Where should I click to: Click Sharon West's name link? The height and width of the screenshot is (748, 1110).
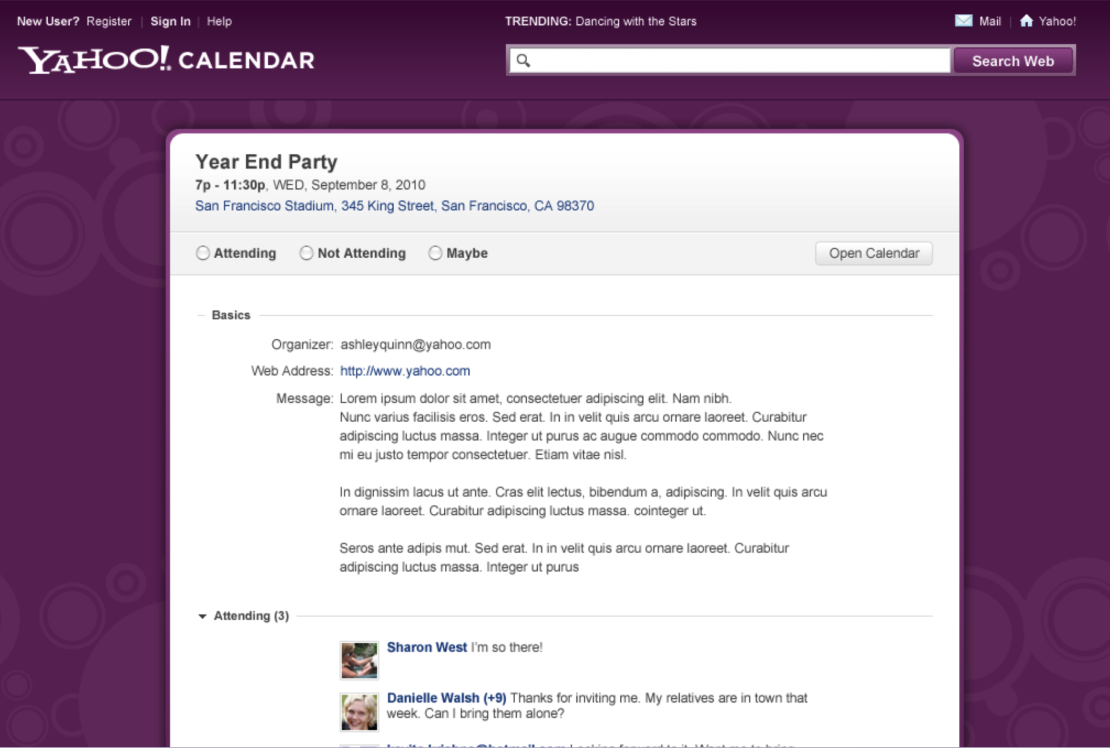pos(427,647)
